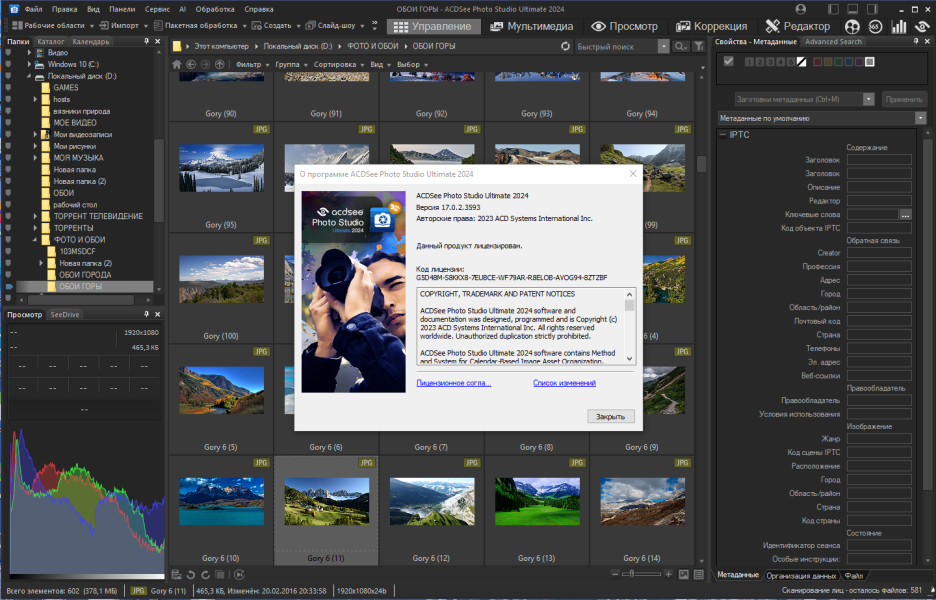
Task: Pin the Folders panel with pushpin icon
Action: point(146,41)
